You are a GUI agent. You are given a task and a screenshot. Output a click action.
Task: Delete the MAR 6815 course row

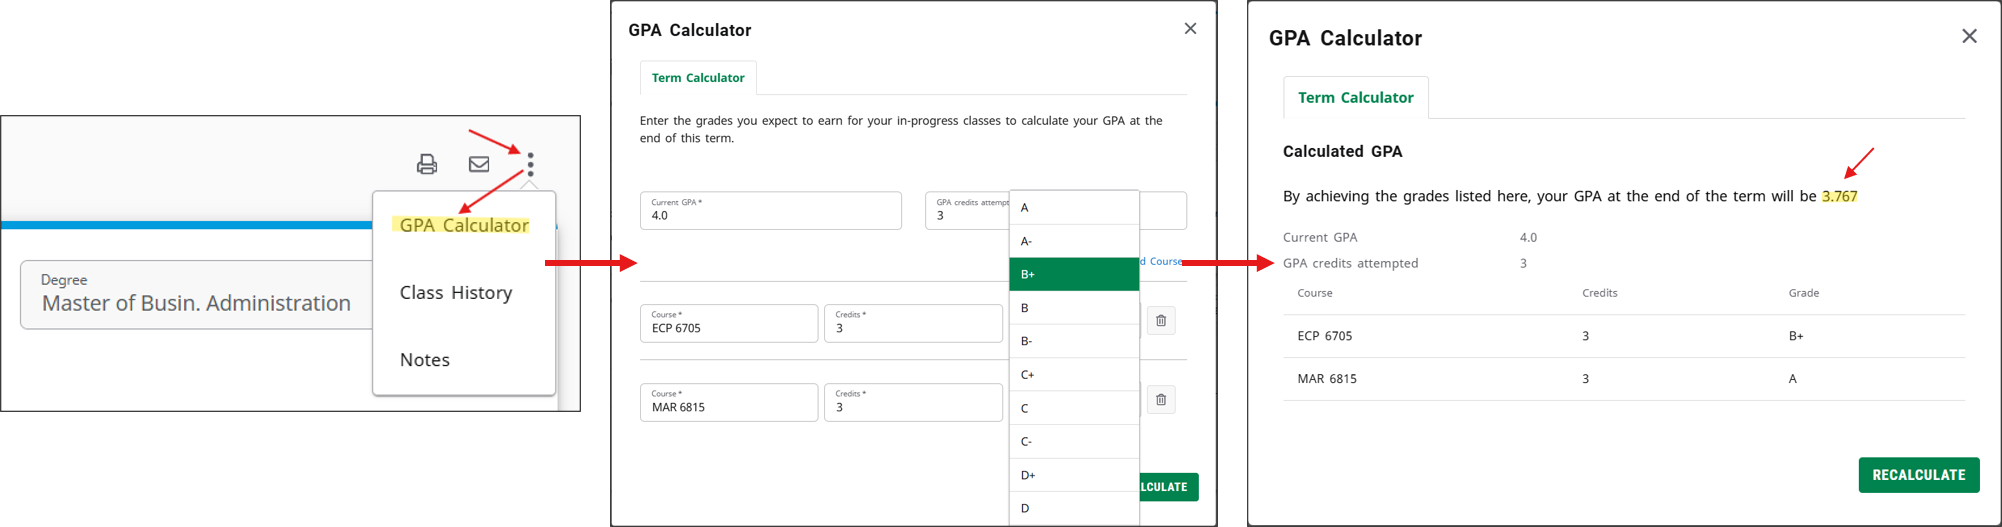[1161, 400]
